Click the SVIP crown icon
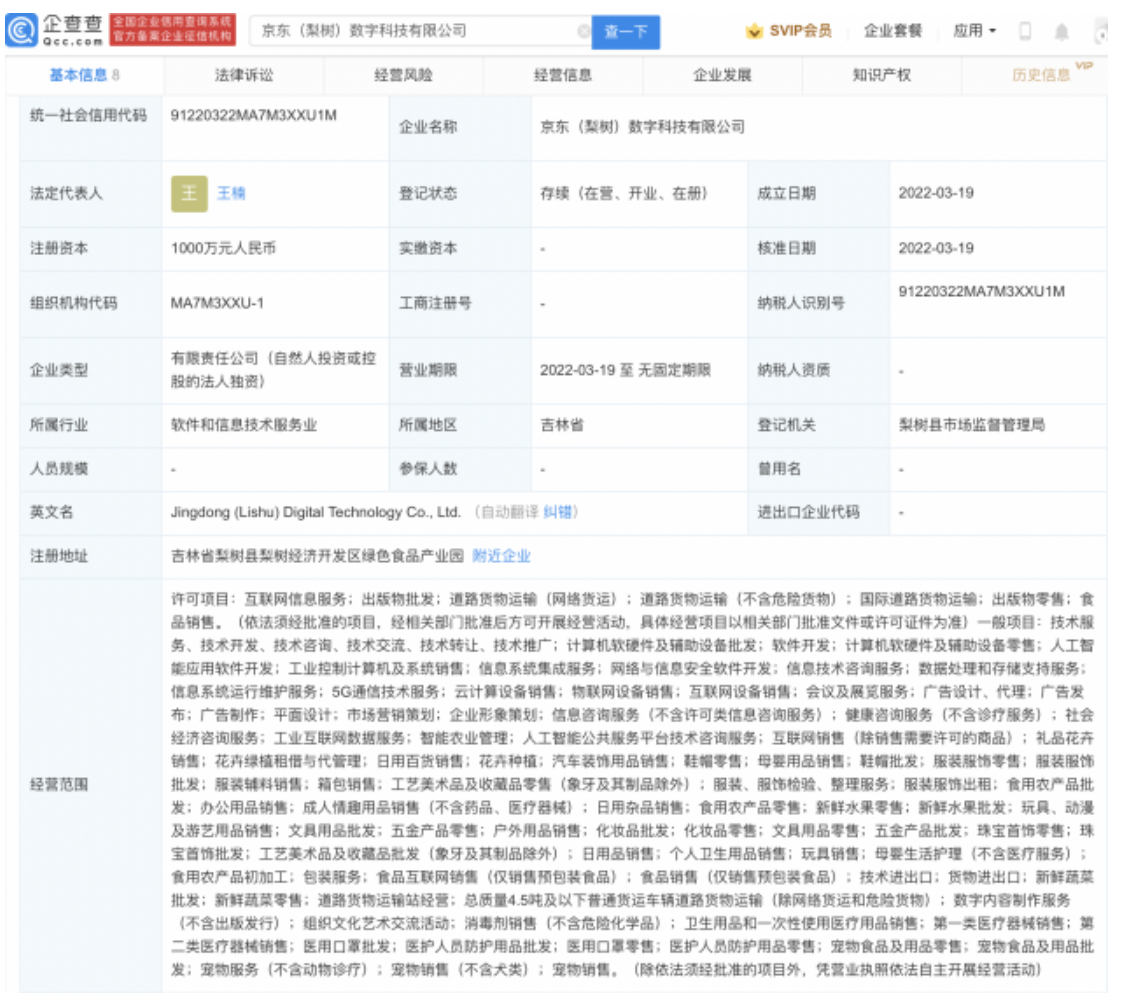Screen dimensions: 1122x1008 tap(754, 31)
